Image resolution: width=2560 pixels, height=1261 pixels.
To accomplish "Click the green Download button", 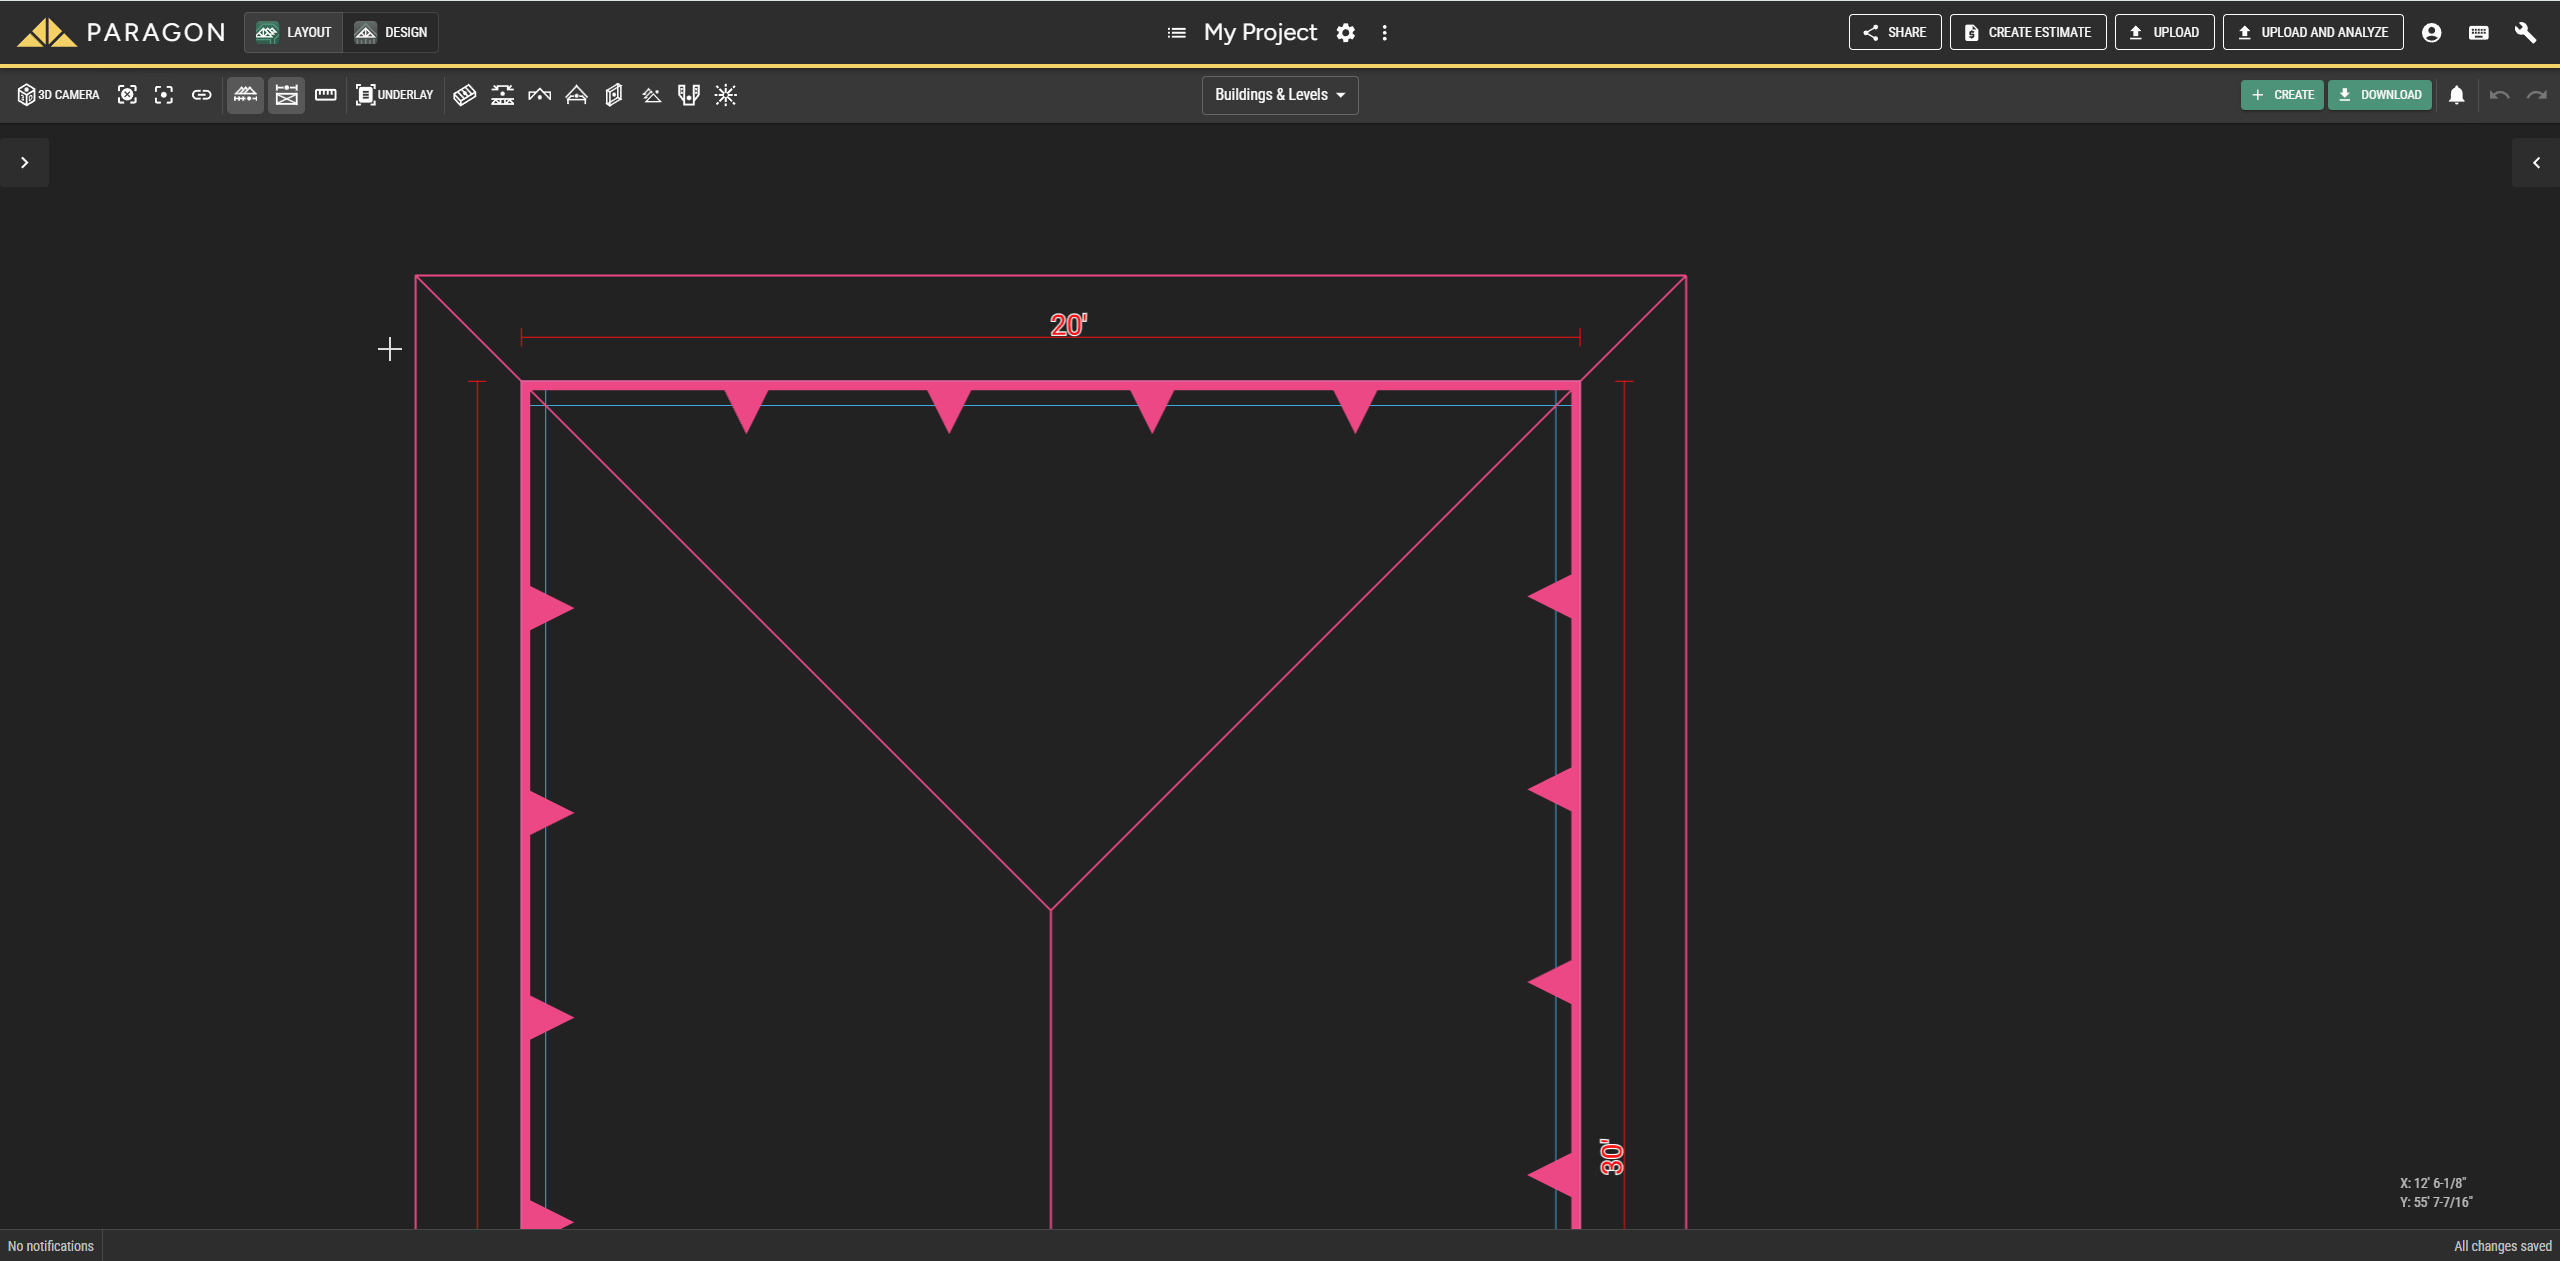I will pos(2379,95).
